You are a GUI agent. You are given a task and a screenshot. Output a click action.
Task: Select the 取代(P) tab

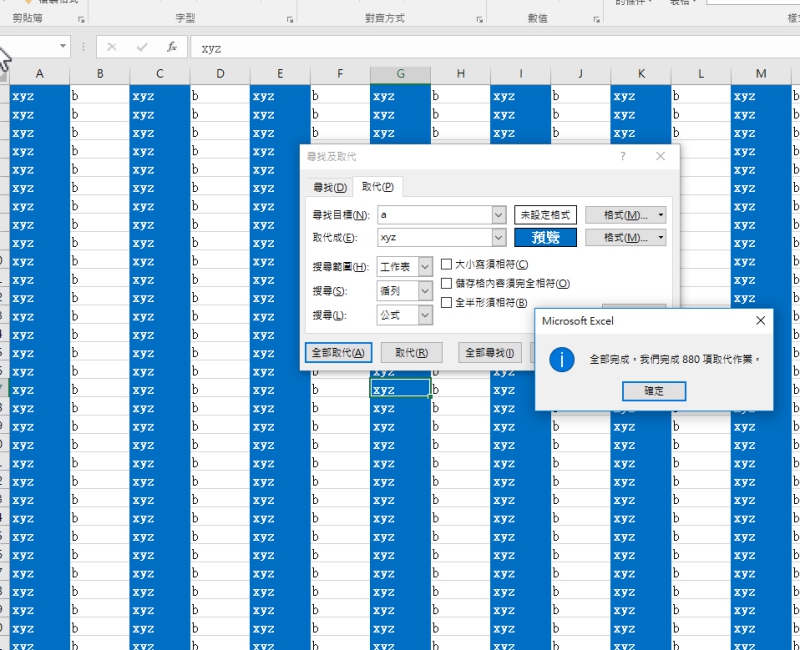(377, 187)
